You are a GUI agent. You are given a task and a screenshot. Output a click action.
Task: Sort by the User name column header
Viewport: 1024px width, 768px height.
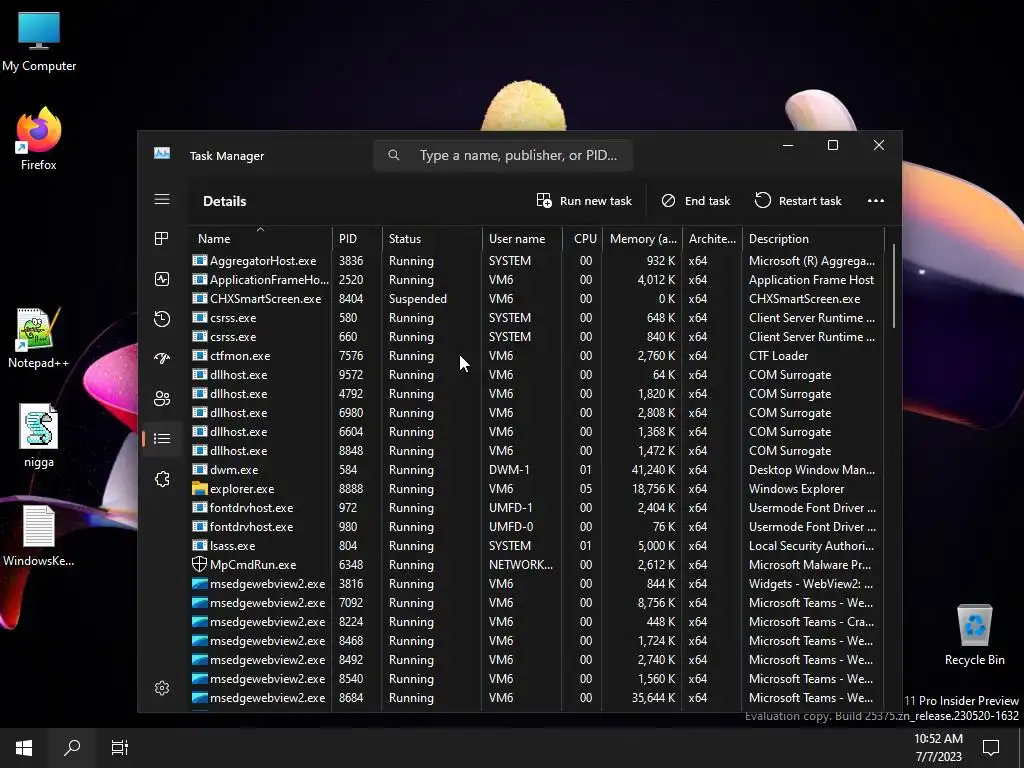coord(522,238)
